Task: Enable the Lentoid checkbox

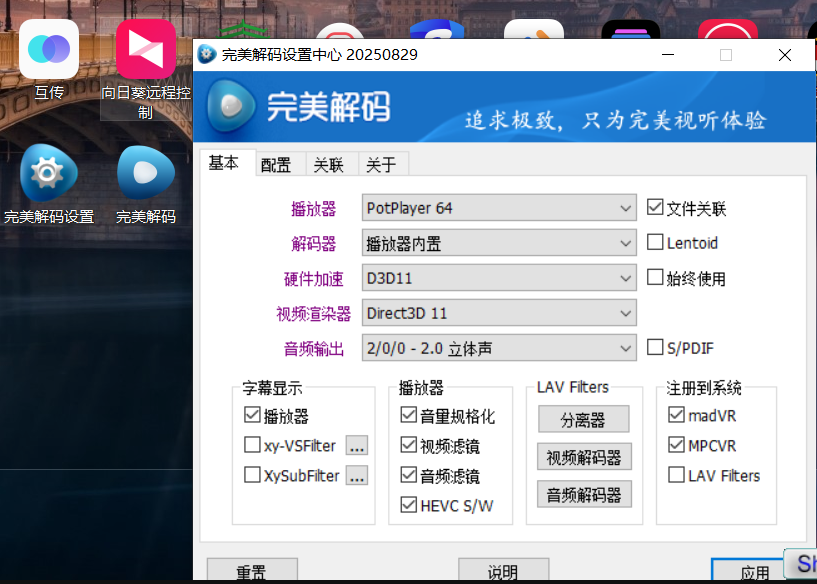Action: click(655, 242)
